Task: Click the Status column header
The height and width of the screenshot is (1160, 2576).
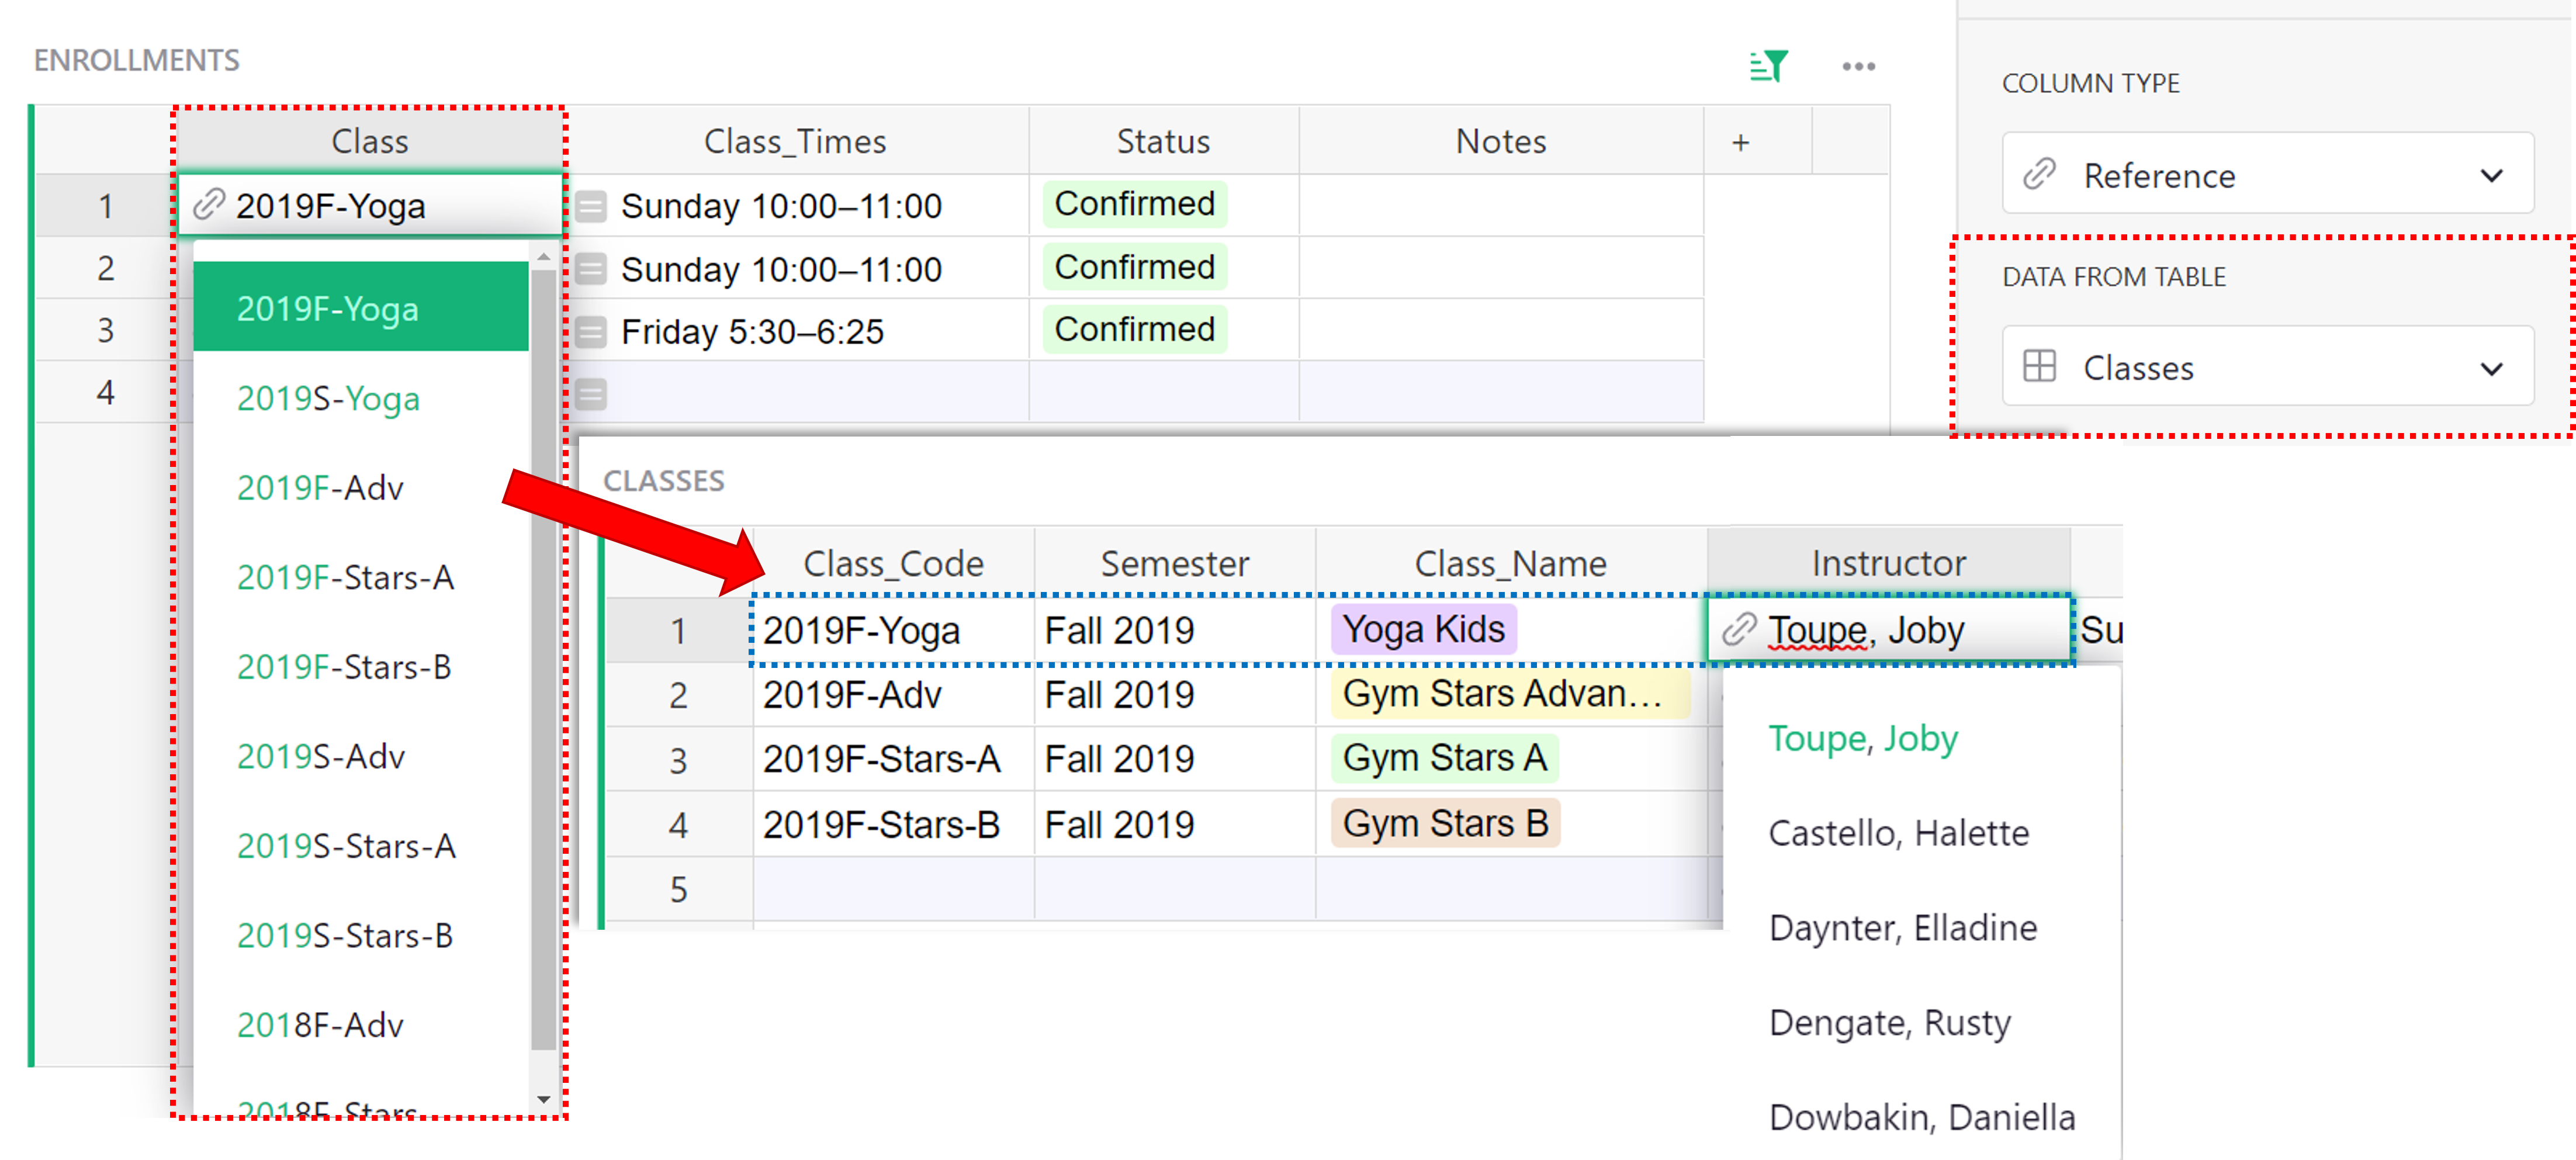Action: tap(1163, 141)
